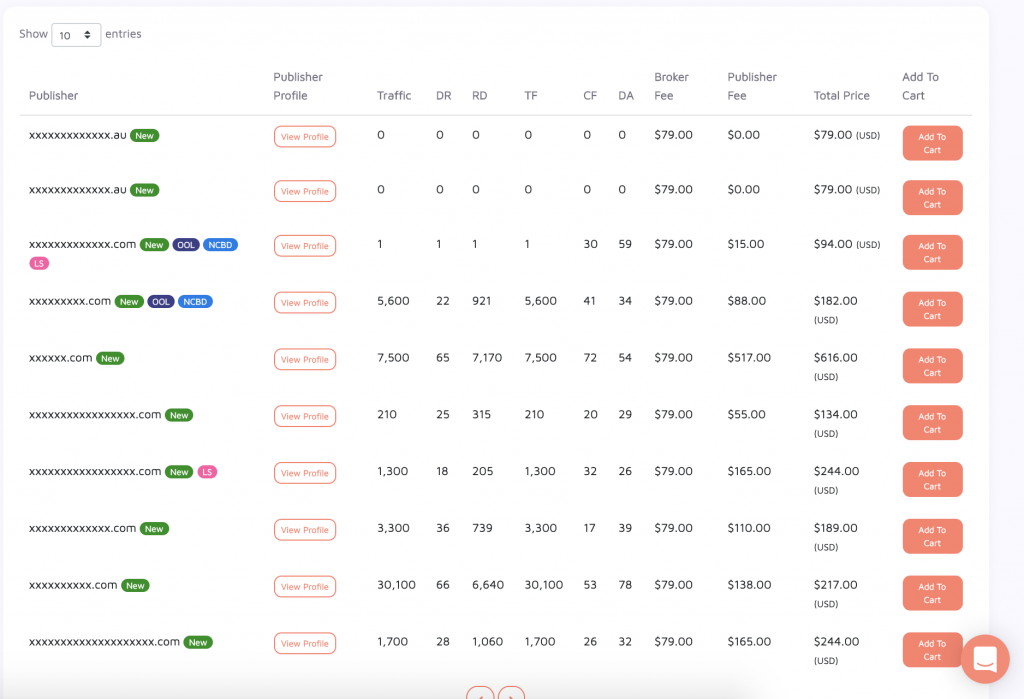View Profile for the xxxxxx.com publisher
This screenshot has height=699, width=1024.
tap(304, 359)
